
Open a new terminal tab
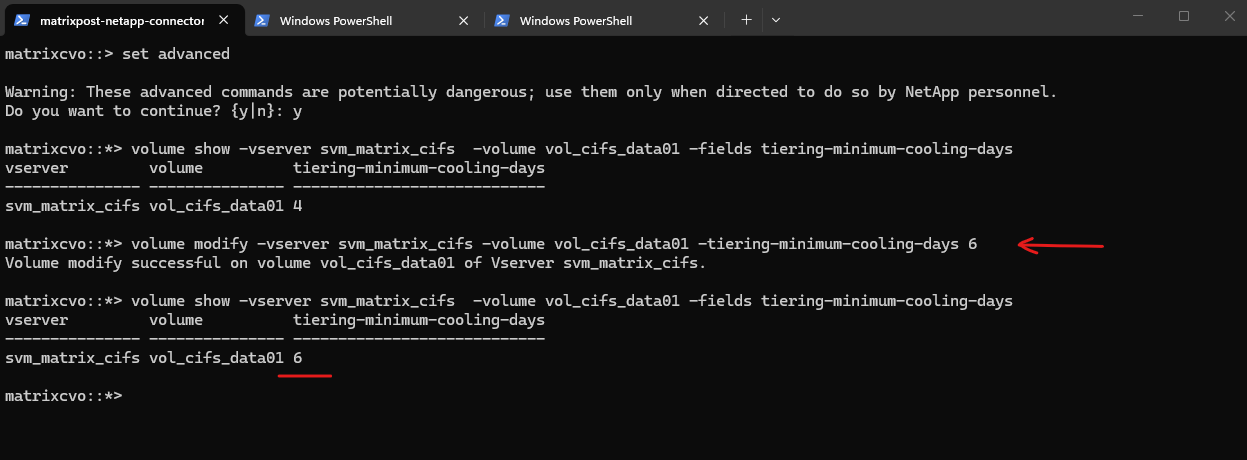(x=746, y=19)
